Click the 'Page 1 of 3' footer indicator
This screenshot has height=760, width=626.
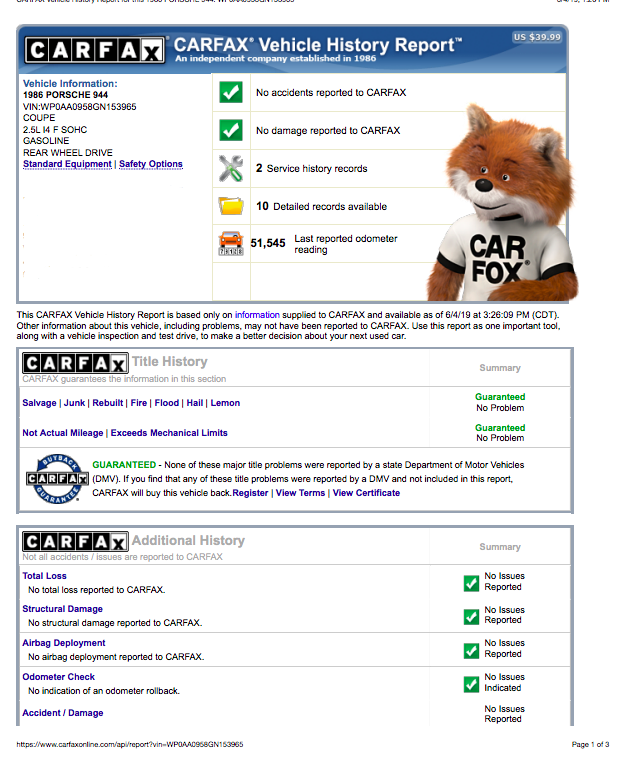point(590,744)
